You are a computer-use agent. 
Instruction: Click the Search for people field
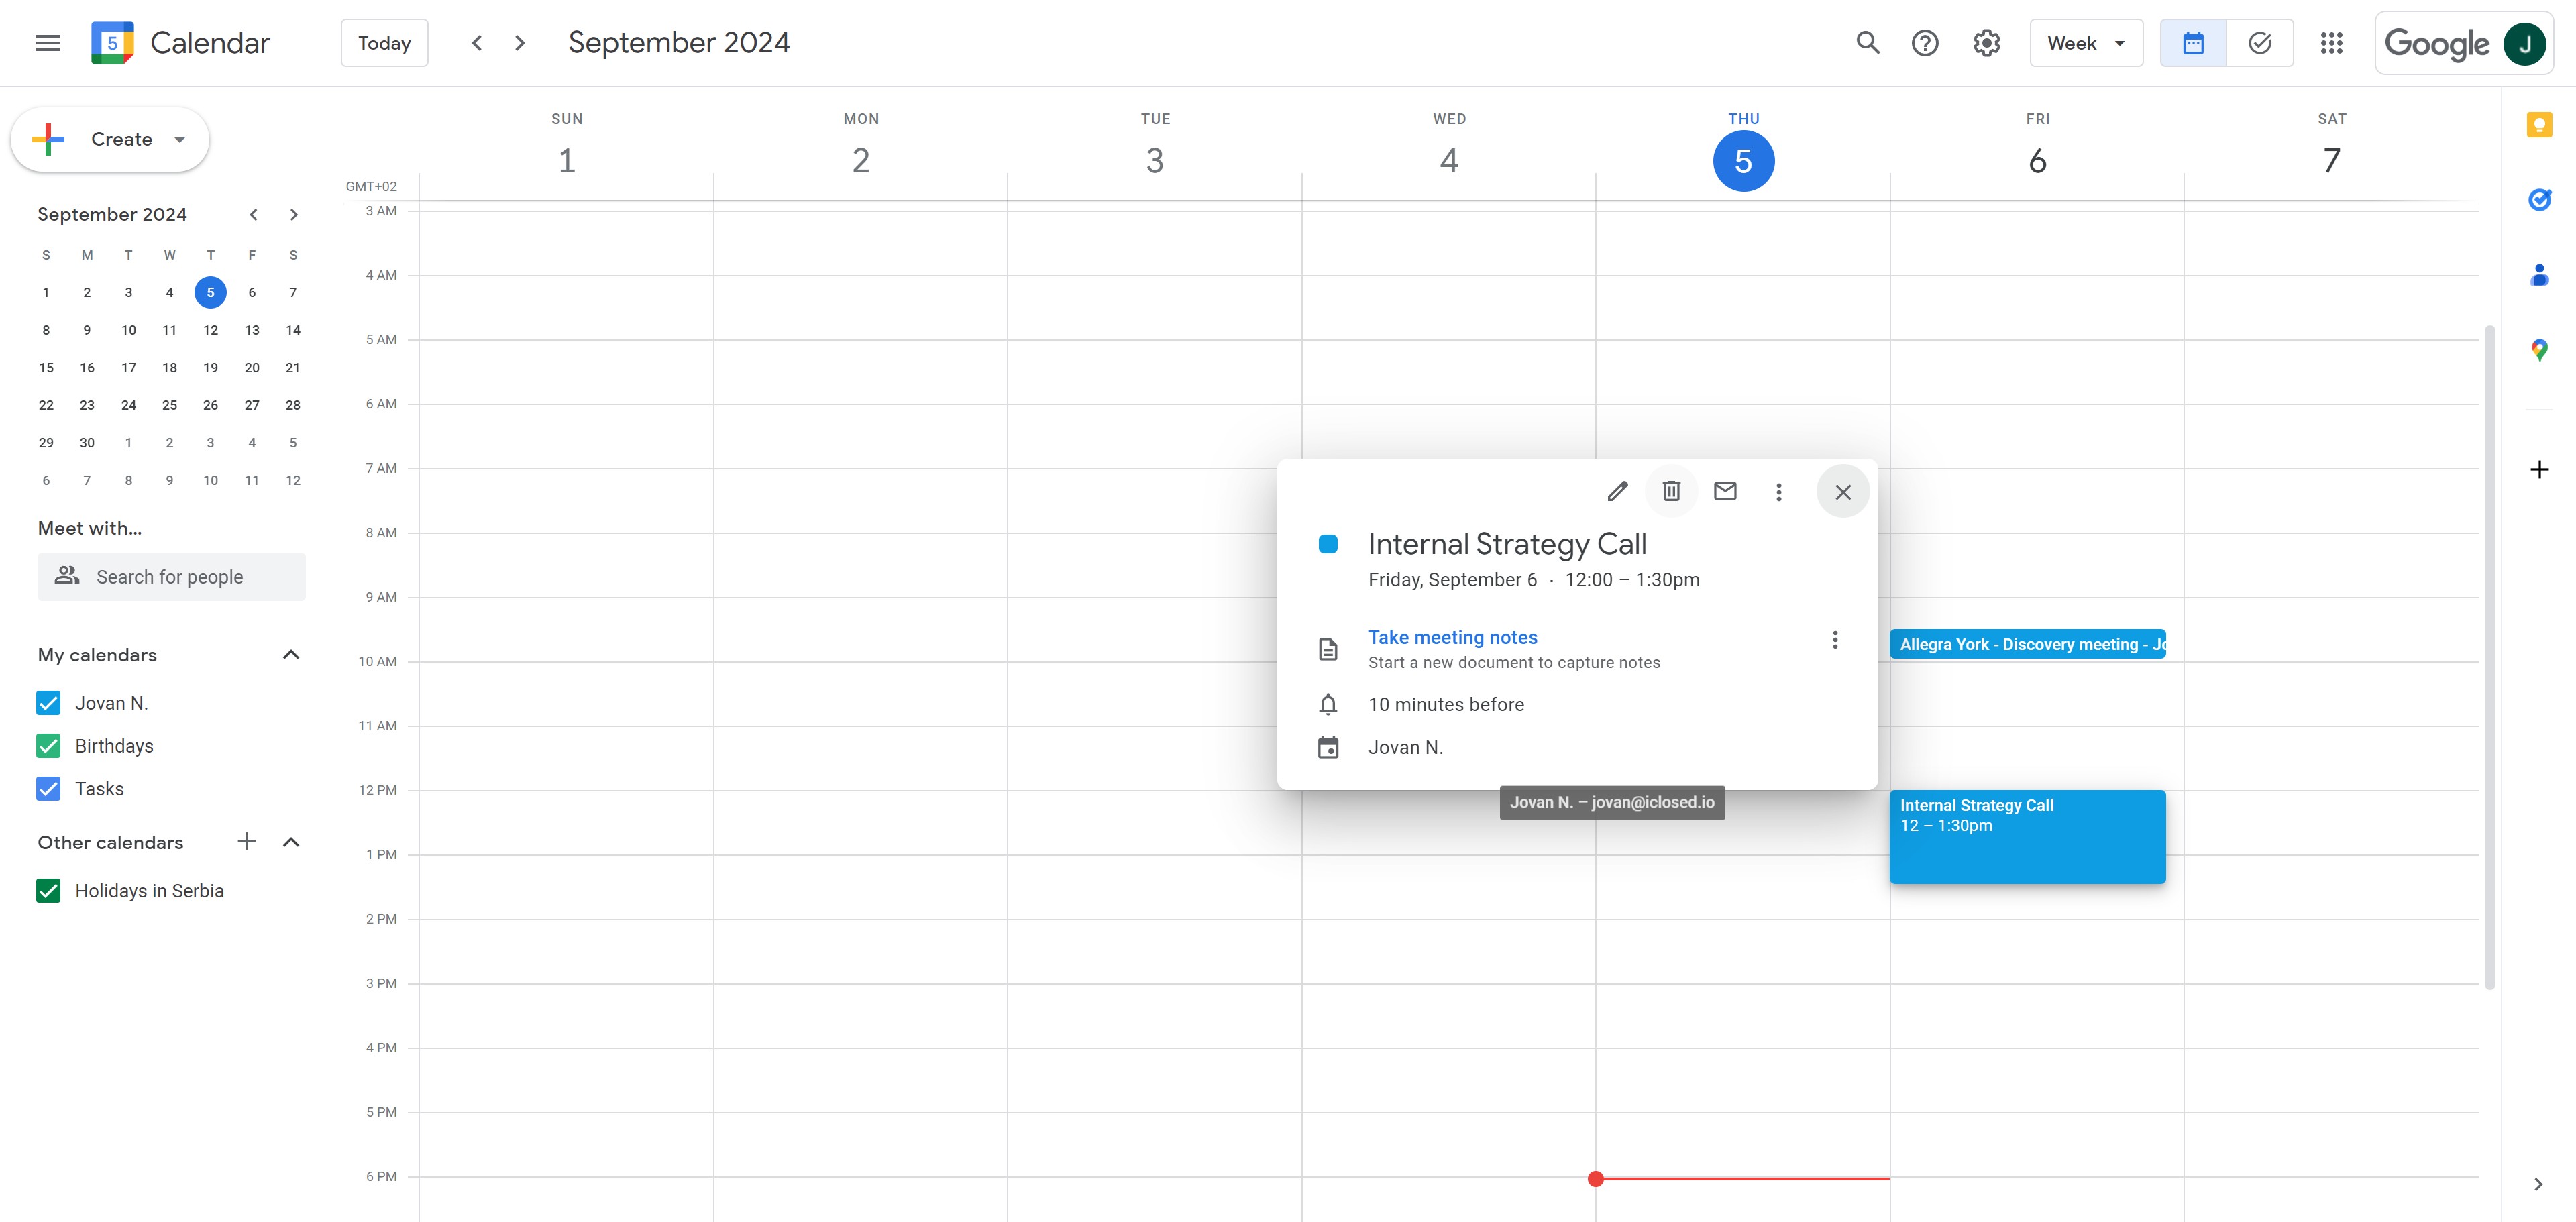pos(171,577)
